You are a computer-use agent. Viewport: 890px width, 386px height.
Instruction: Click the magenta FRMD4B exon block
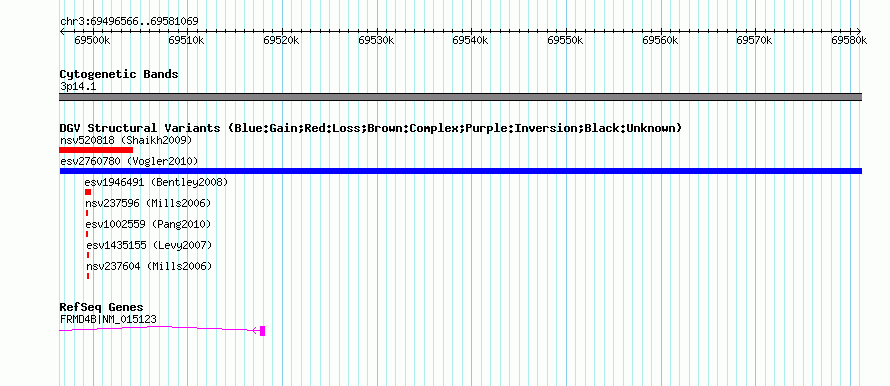(x=263, y=331)
